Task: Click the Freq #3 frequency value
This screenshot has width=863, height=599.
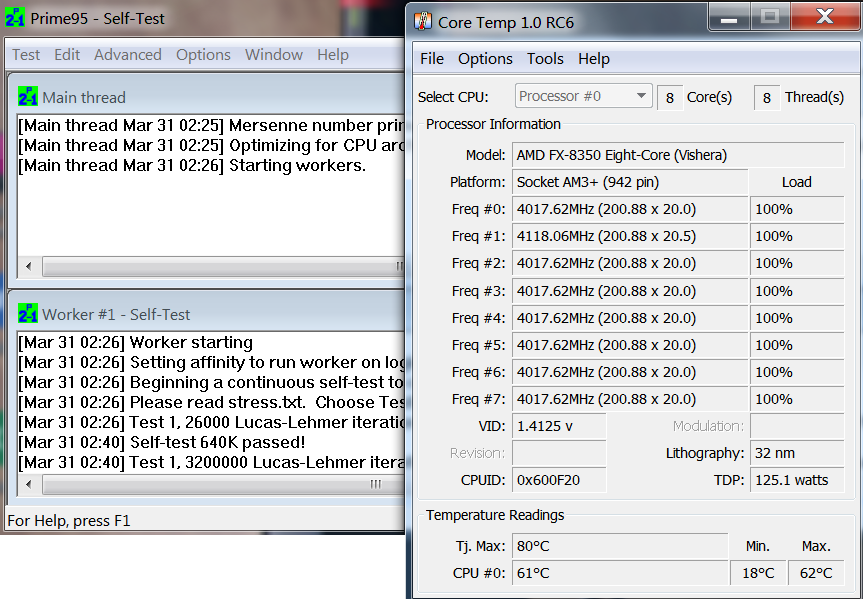Action: [x=630, y=291]
